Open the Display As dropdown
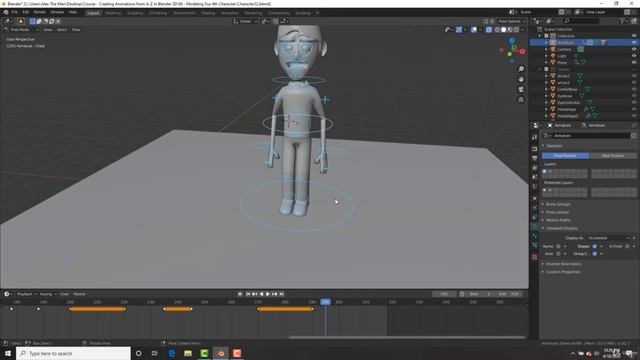Viewport: 640px width, 360px height. tap(608, 238)
